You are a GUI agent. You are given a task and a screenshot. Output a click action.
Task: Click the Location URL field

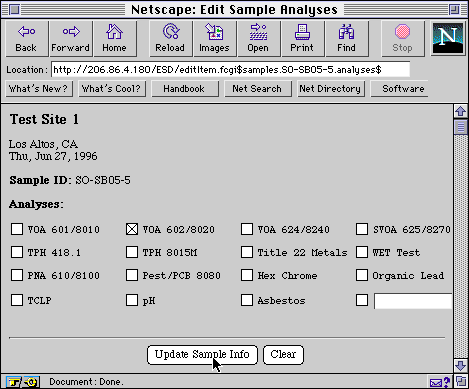(x=231, y=70)
